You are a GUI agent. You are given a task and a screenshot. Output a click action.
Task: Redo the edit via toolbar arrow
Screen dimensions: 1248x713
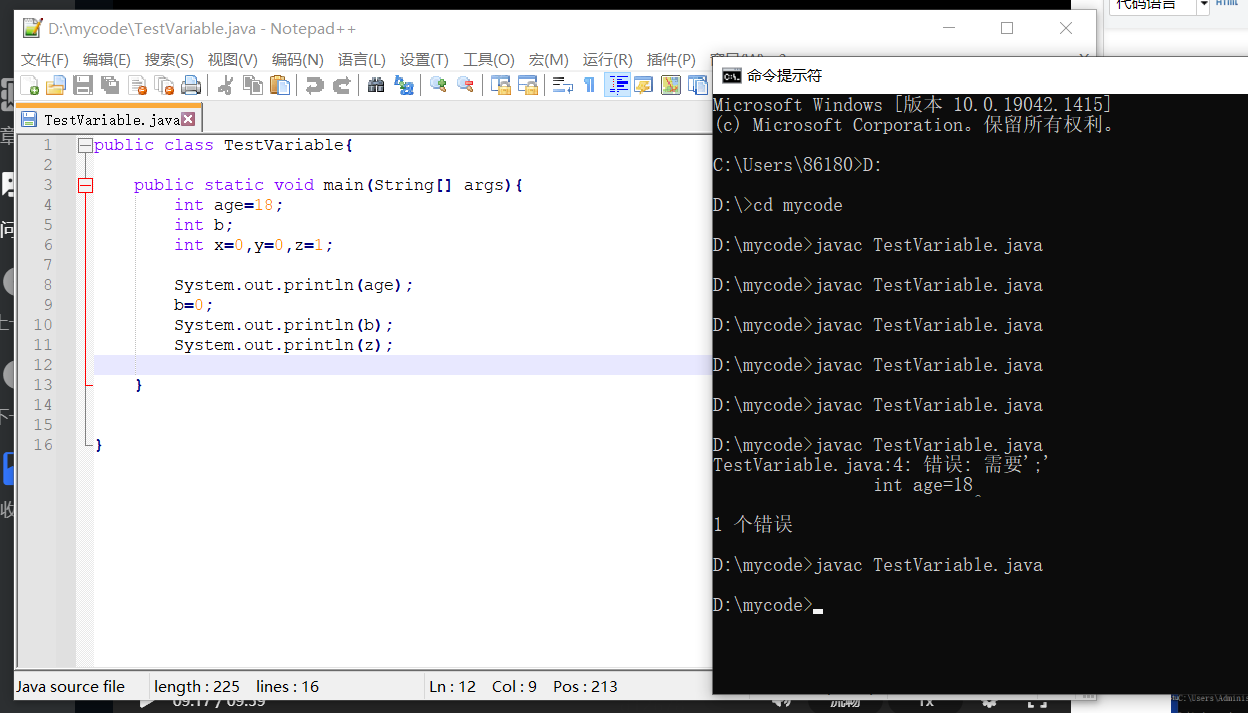(x=341, y=85)
